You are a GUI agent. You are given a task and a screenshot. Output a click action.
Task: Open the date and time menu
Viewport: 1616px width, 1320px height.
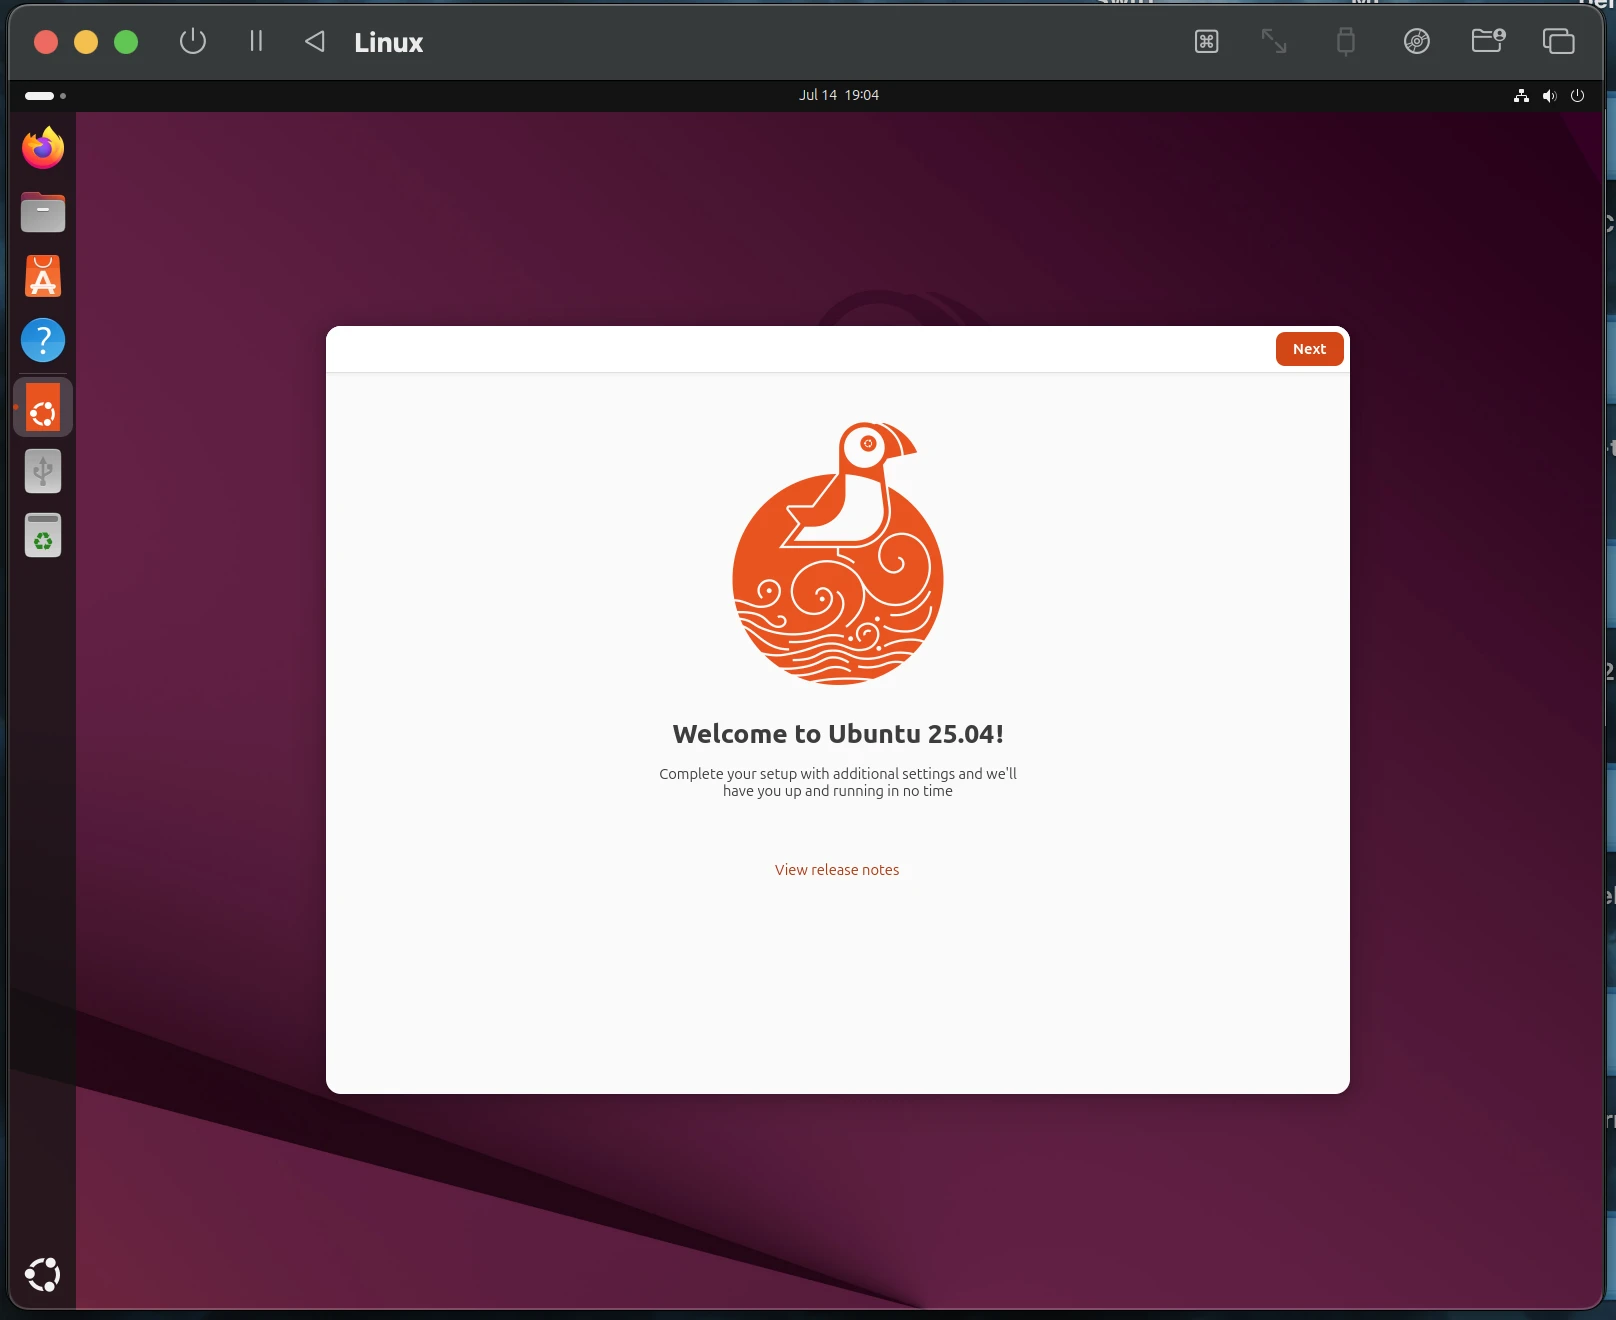pyautogui.click(x=838, y=95)
